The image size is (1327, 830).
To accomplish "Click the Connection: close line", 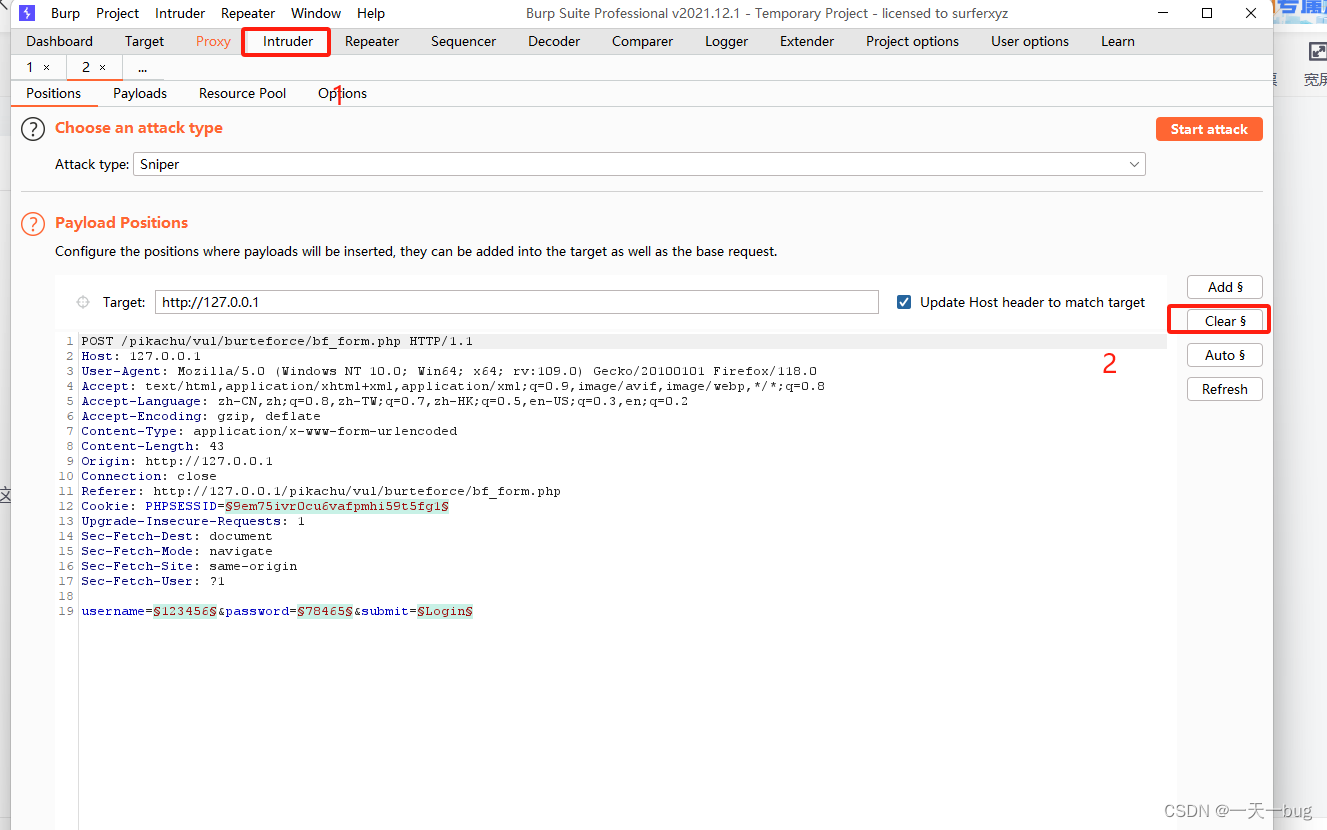I will coord(149,476).
